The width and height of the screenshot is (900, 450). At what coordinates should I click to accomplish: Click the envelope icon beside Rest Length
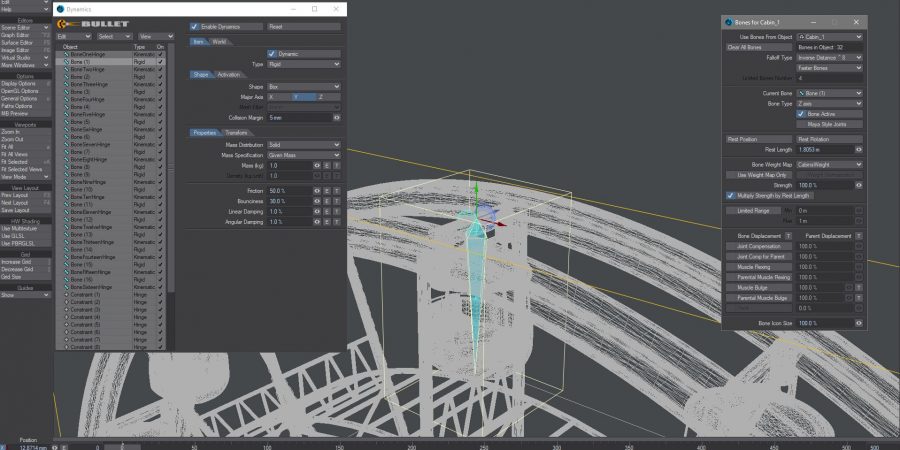tap(859, 149)
